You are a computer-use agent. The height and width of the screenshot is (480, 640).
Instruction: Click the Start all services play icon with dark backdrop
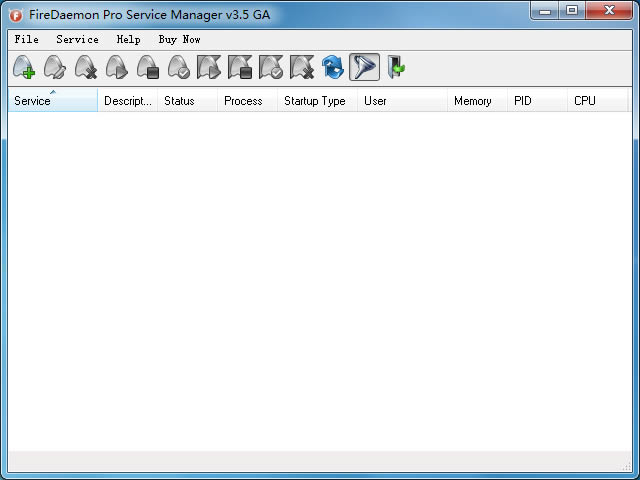[209, 67]
